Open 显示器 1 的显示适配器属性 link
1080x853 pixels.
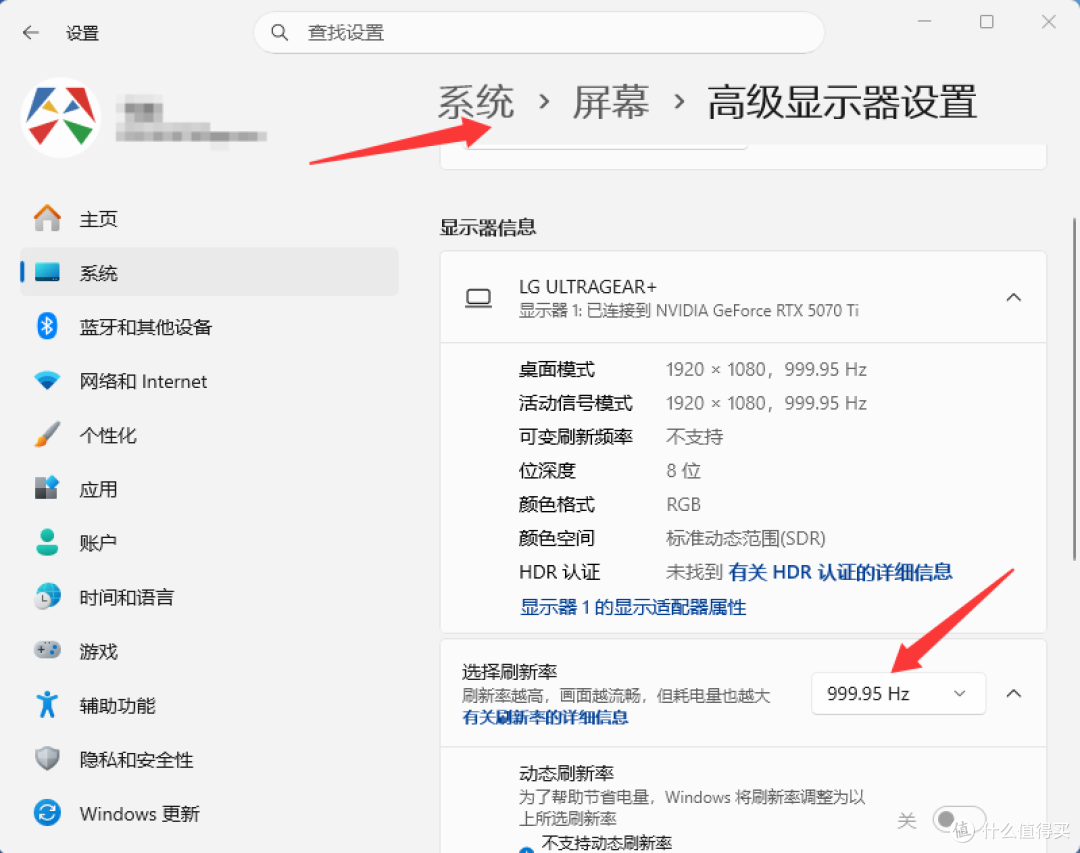click(633, 607)
